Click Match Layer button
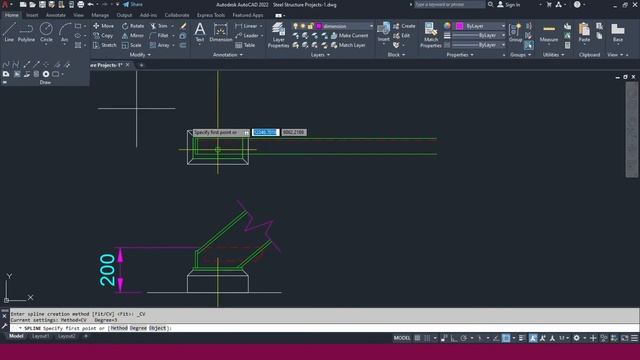Image resolution: width=640 pixels, height=360 pixels. point(348,45)
